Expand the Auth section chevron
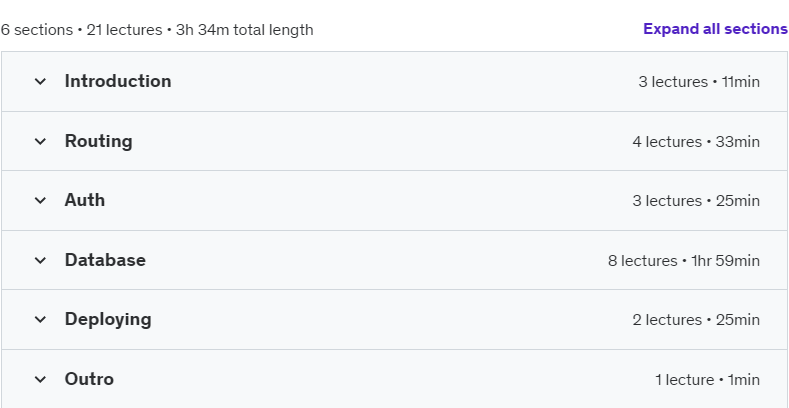 point(40,200)
